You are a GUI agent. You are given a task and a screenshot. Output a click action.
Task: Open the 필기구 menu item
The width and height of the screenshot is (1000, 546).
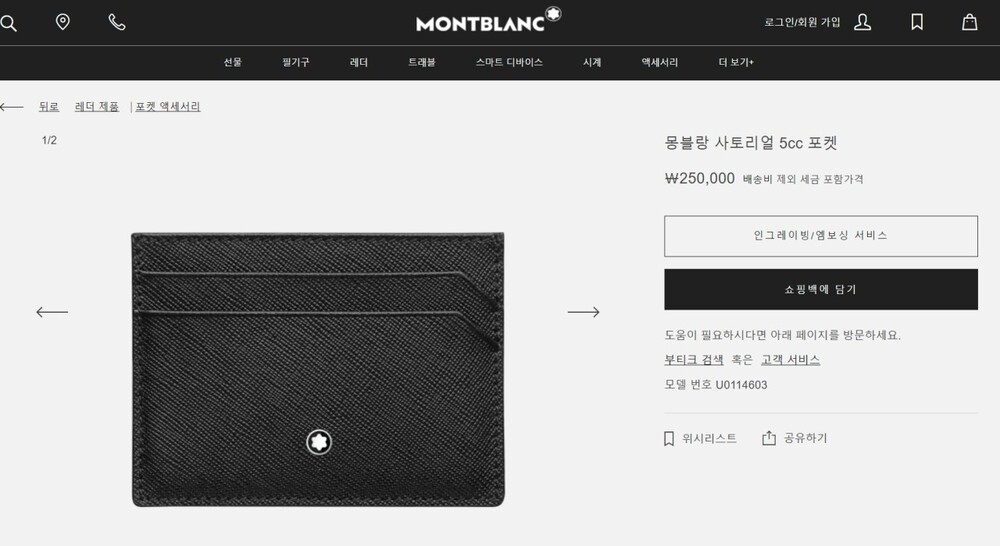point(296,63)
